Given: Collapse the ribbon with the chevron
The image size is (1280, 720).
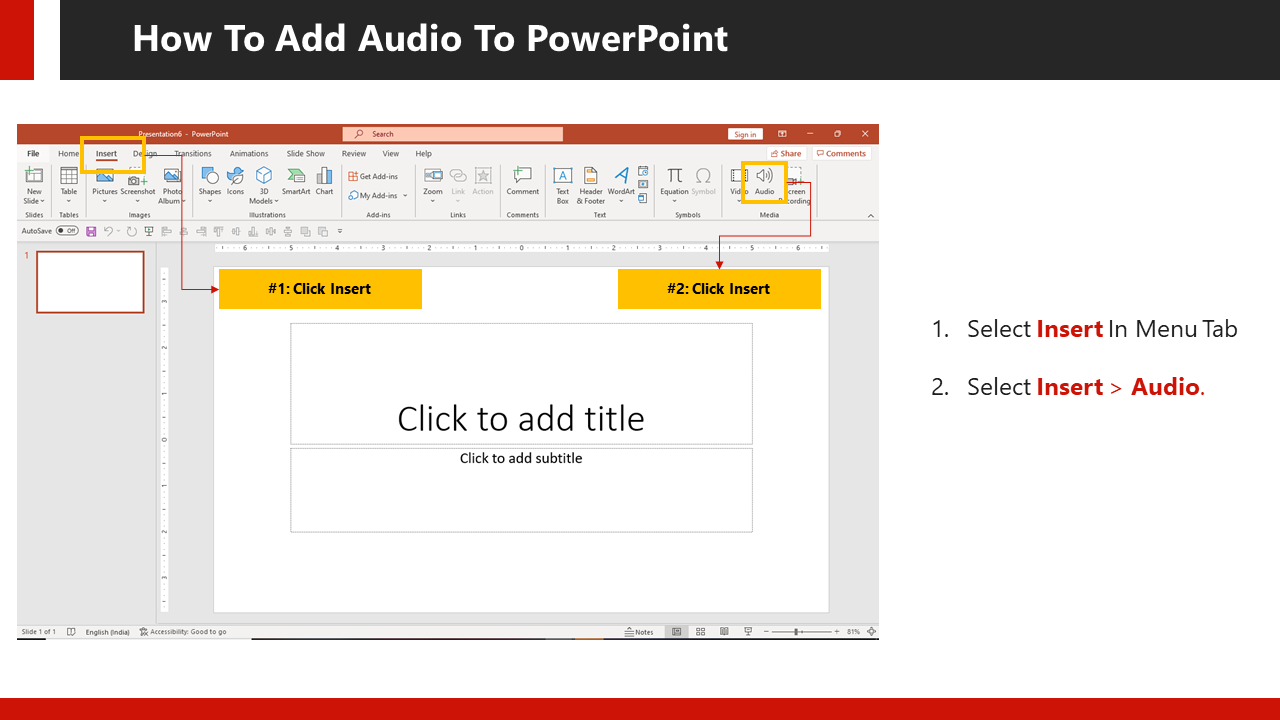Looking at the screenshot, I should point(870,215).
